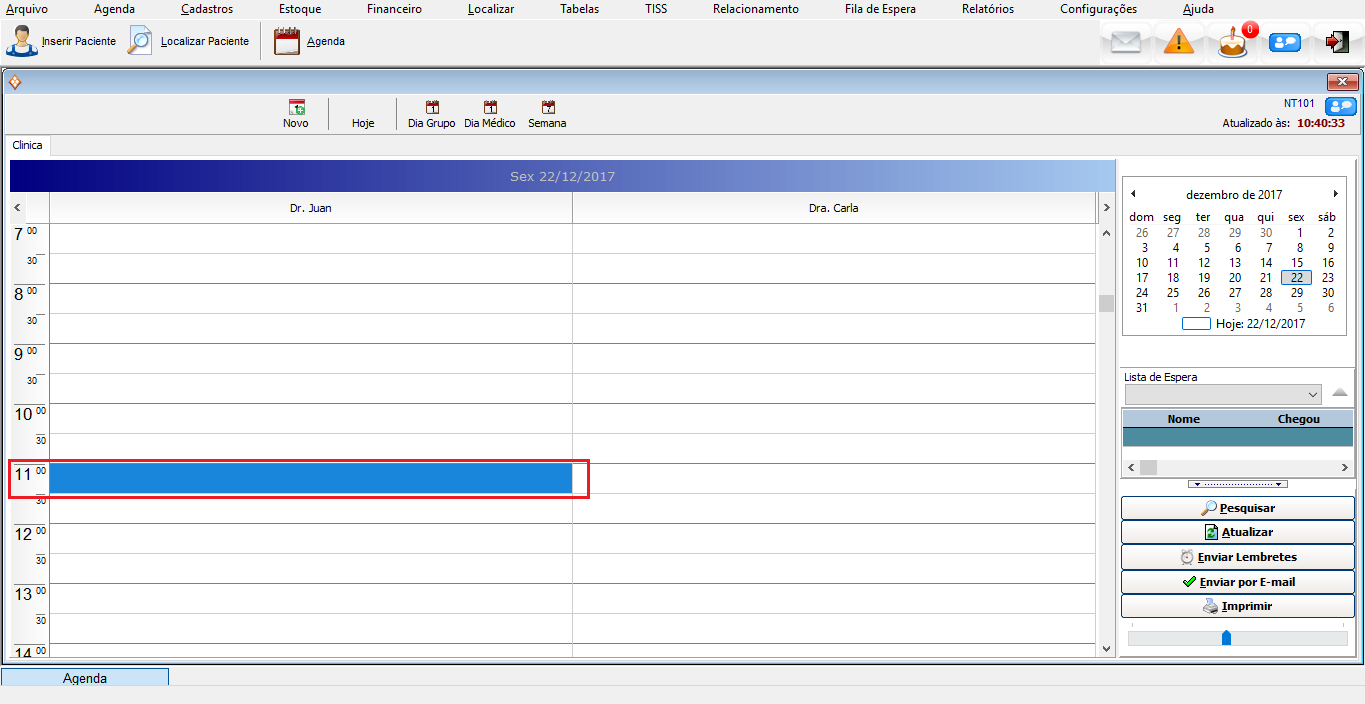Switch to Semana week view
Image resolution: width=1365 pixels, height=704 pixels.
coord(547,114)
